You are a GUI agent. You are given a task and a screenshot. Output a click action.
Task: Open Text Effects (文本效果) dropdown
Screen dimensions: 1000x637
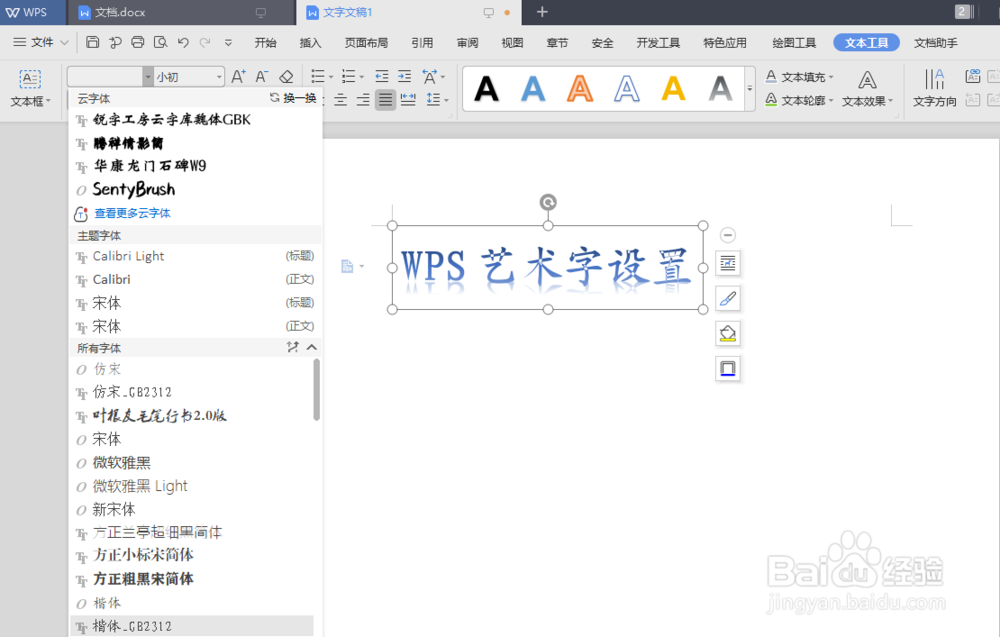pyautogui.click(x=867, y=88)
